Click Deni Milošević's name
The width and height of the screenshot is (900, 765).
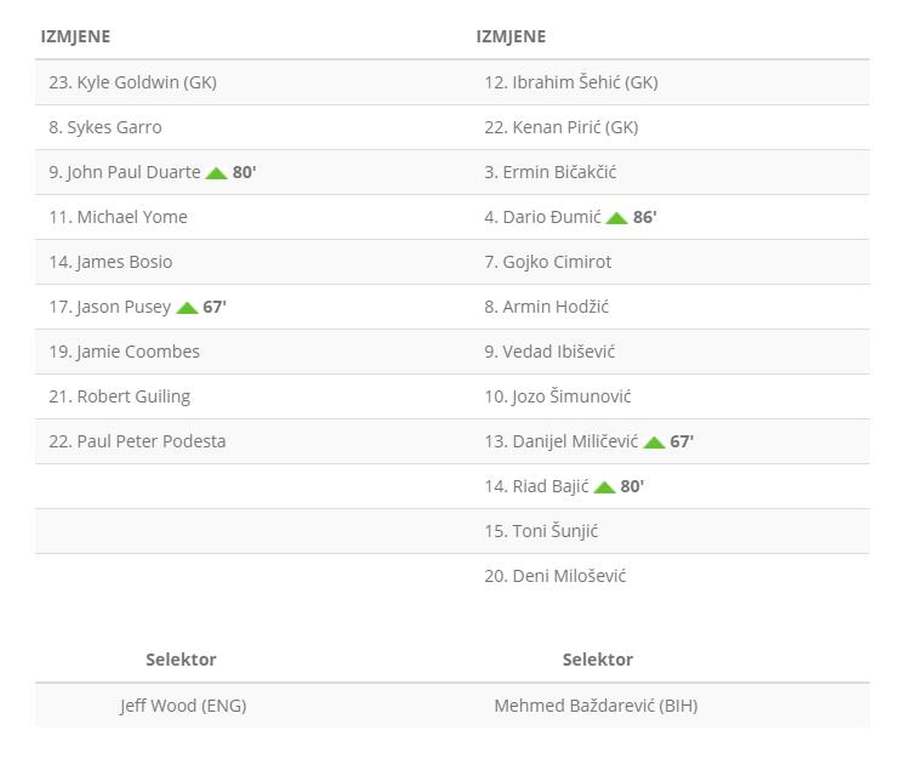[555, 576]
